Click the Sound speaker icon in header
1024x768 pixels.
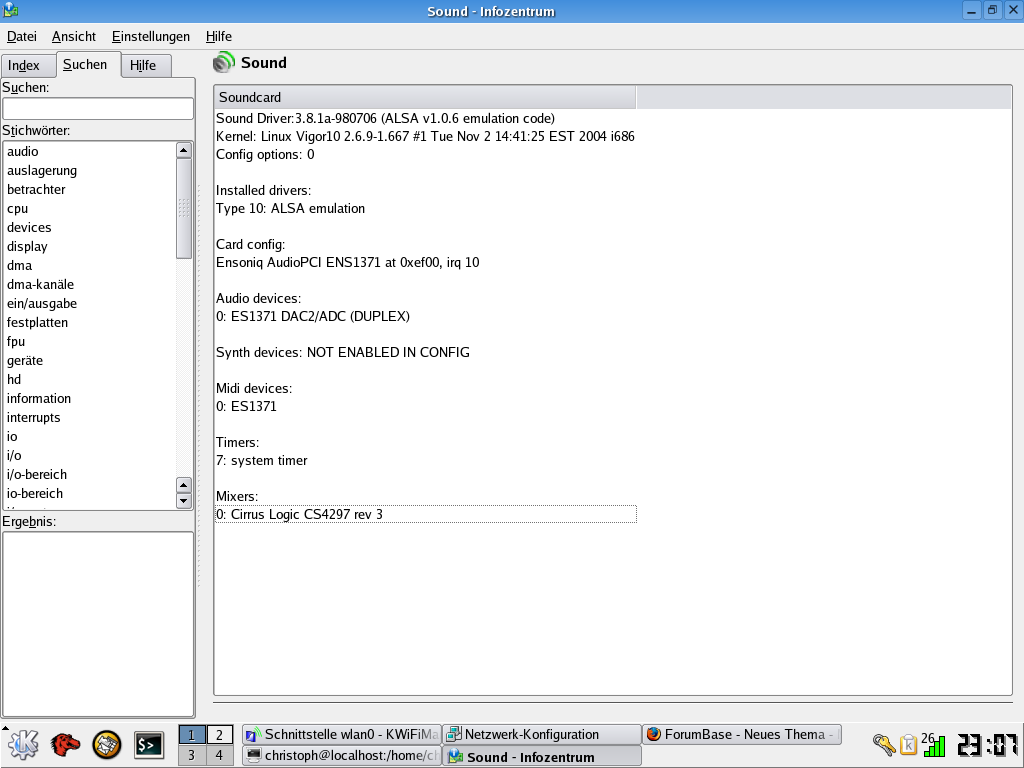point(224,63)
